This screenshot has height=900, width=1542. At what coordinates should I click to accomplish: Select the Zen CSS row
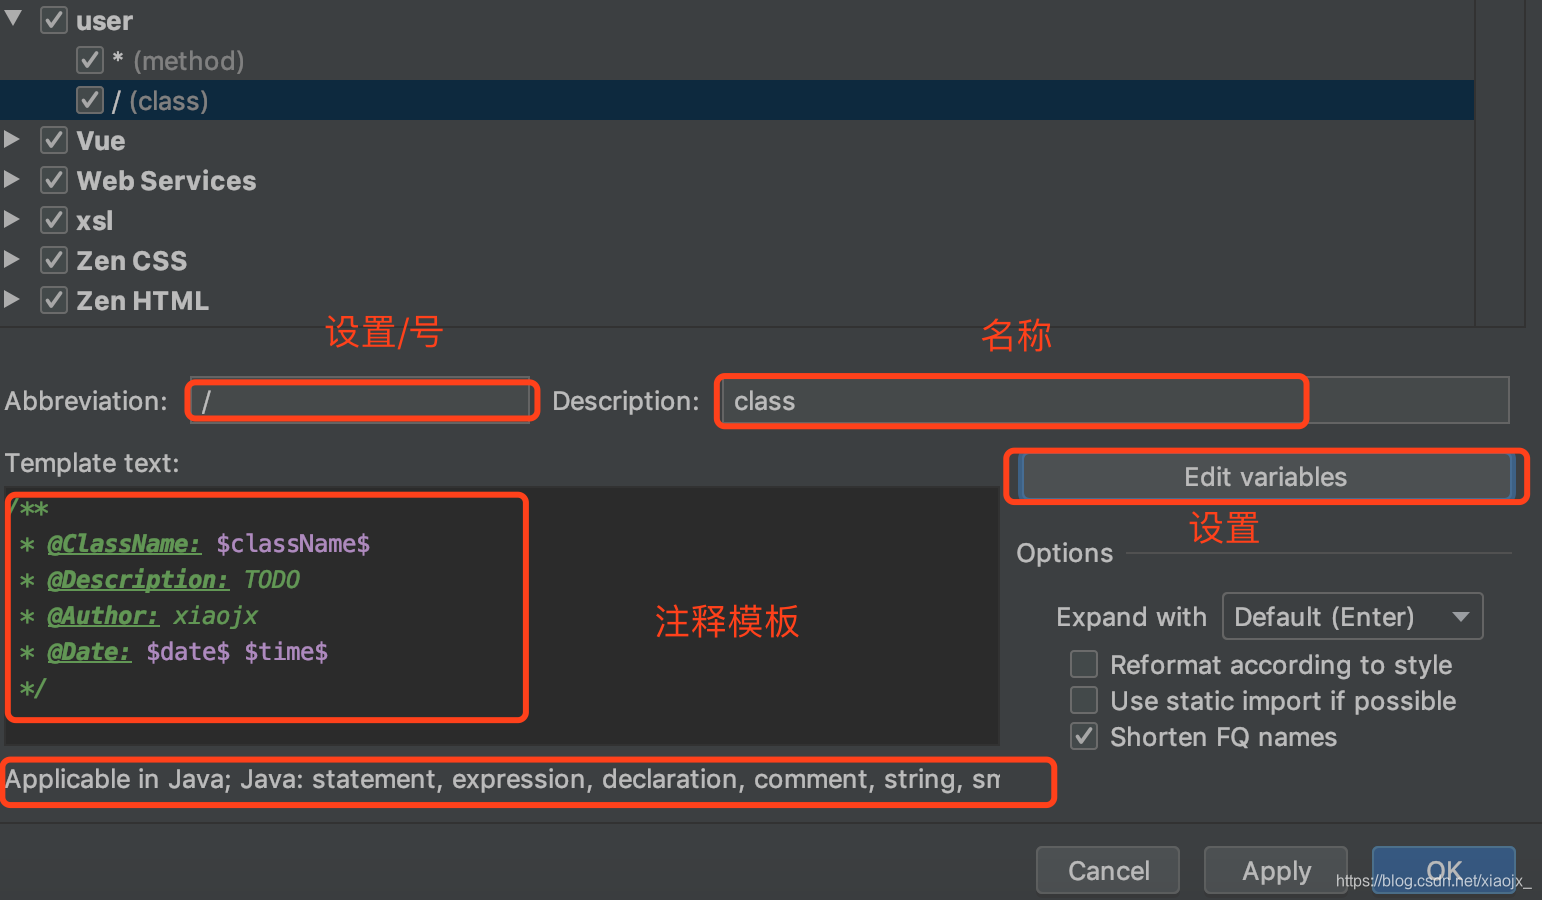[737, 260]
